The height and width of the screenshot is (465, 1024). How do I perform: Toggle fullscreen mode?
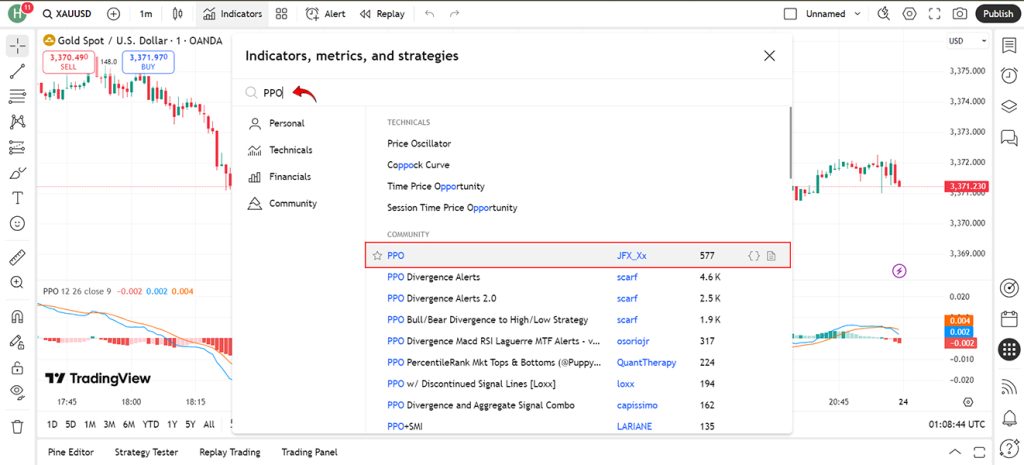935,14
